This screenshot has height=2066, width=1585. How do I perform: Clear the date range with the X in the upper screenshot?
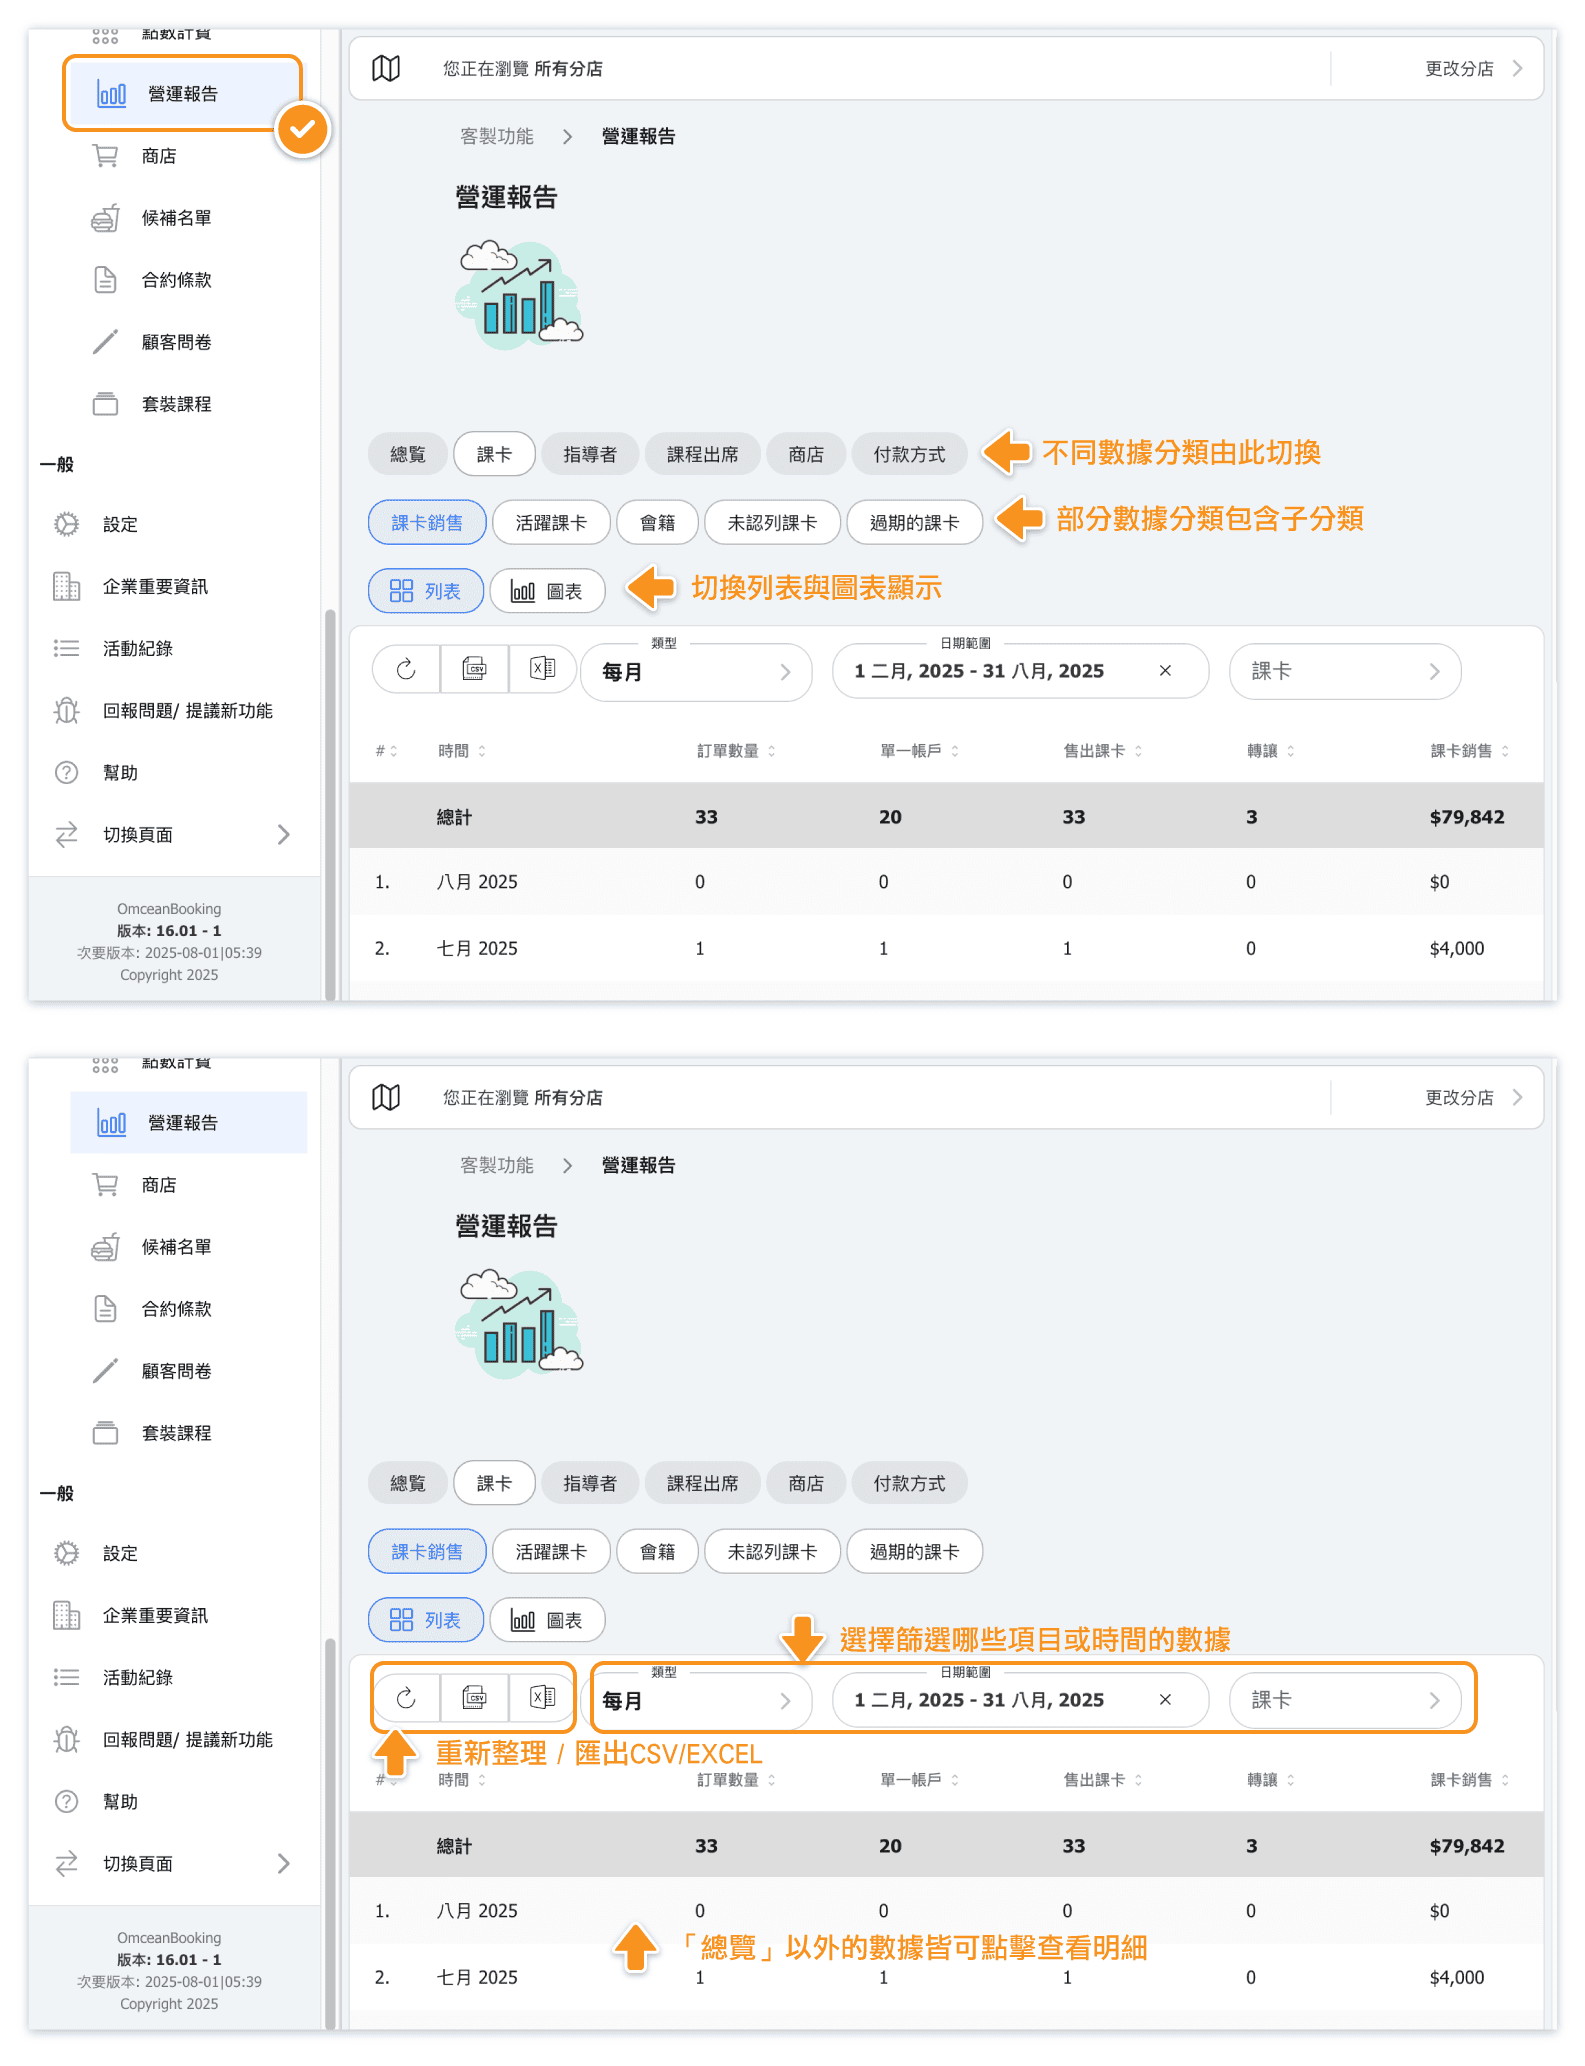(1165, 671)
